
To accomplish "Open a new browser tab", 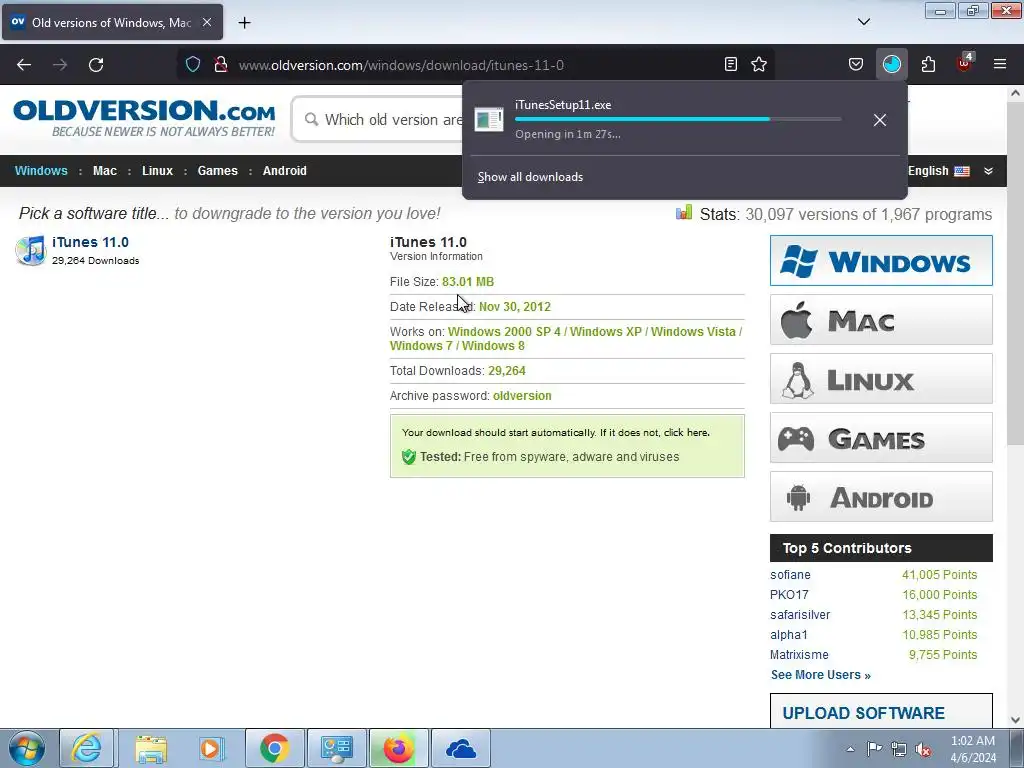I will click(x=244, y=23).
